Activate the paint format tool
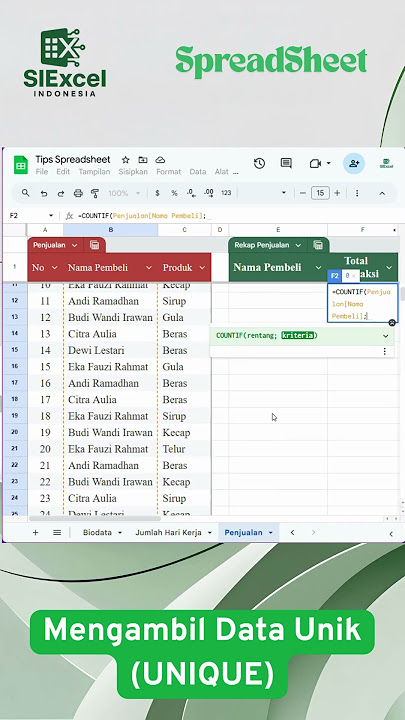Viewport: 405px width, 720px height. coord(95,193)
